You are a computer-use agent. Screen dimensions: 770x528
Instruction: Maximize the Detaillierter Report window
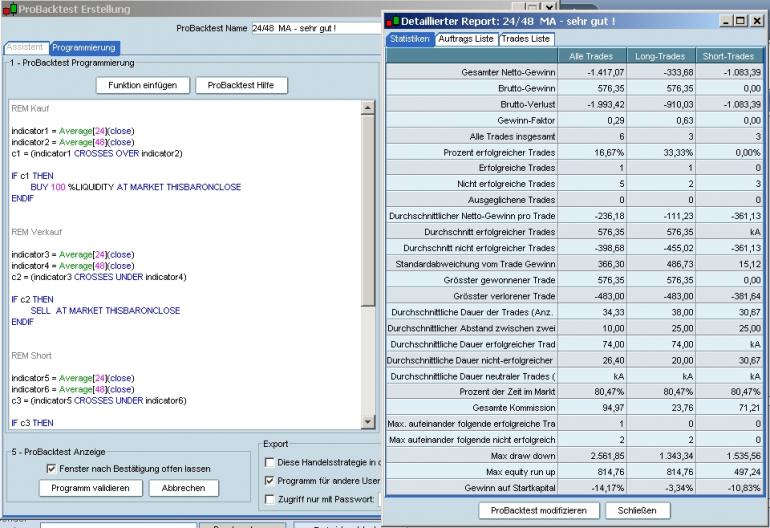point(740,21)
